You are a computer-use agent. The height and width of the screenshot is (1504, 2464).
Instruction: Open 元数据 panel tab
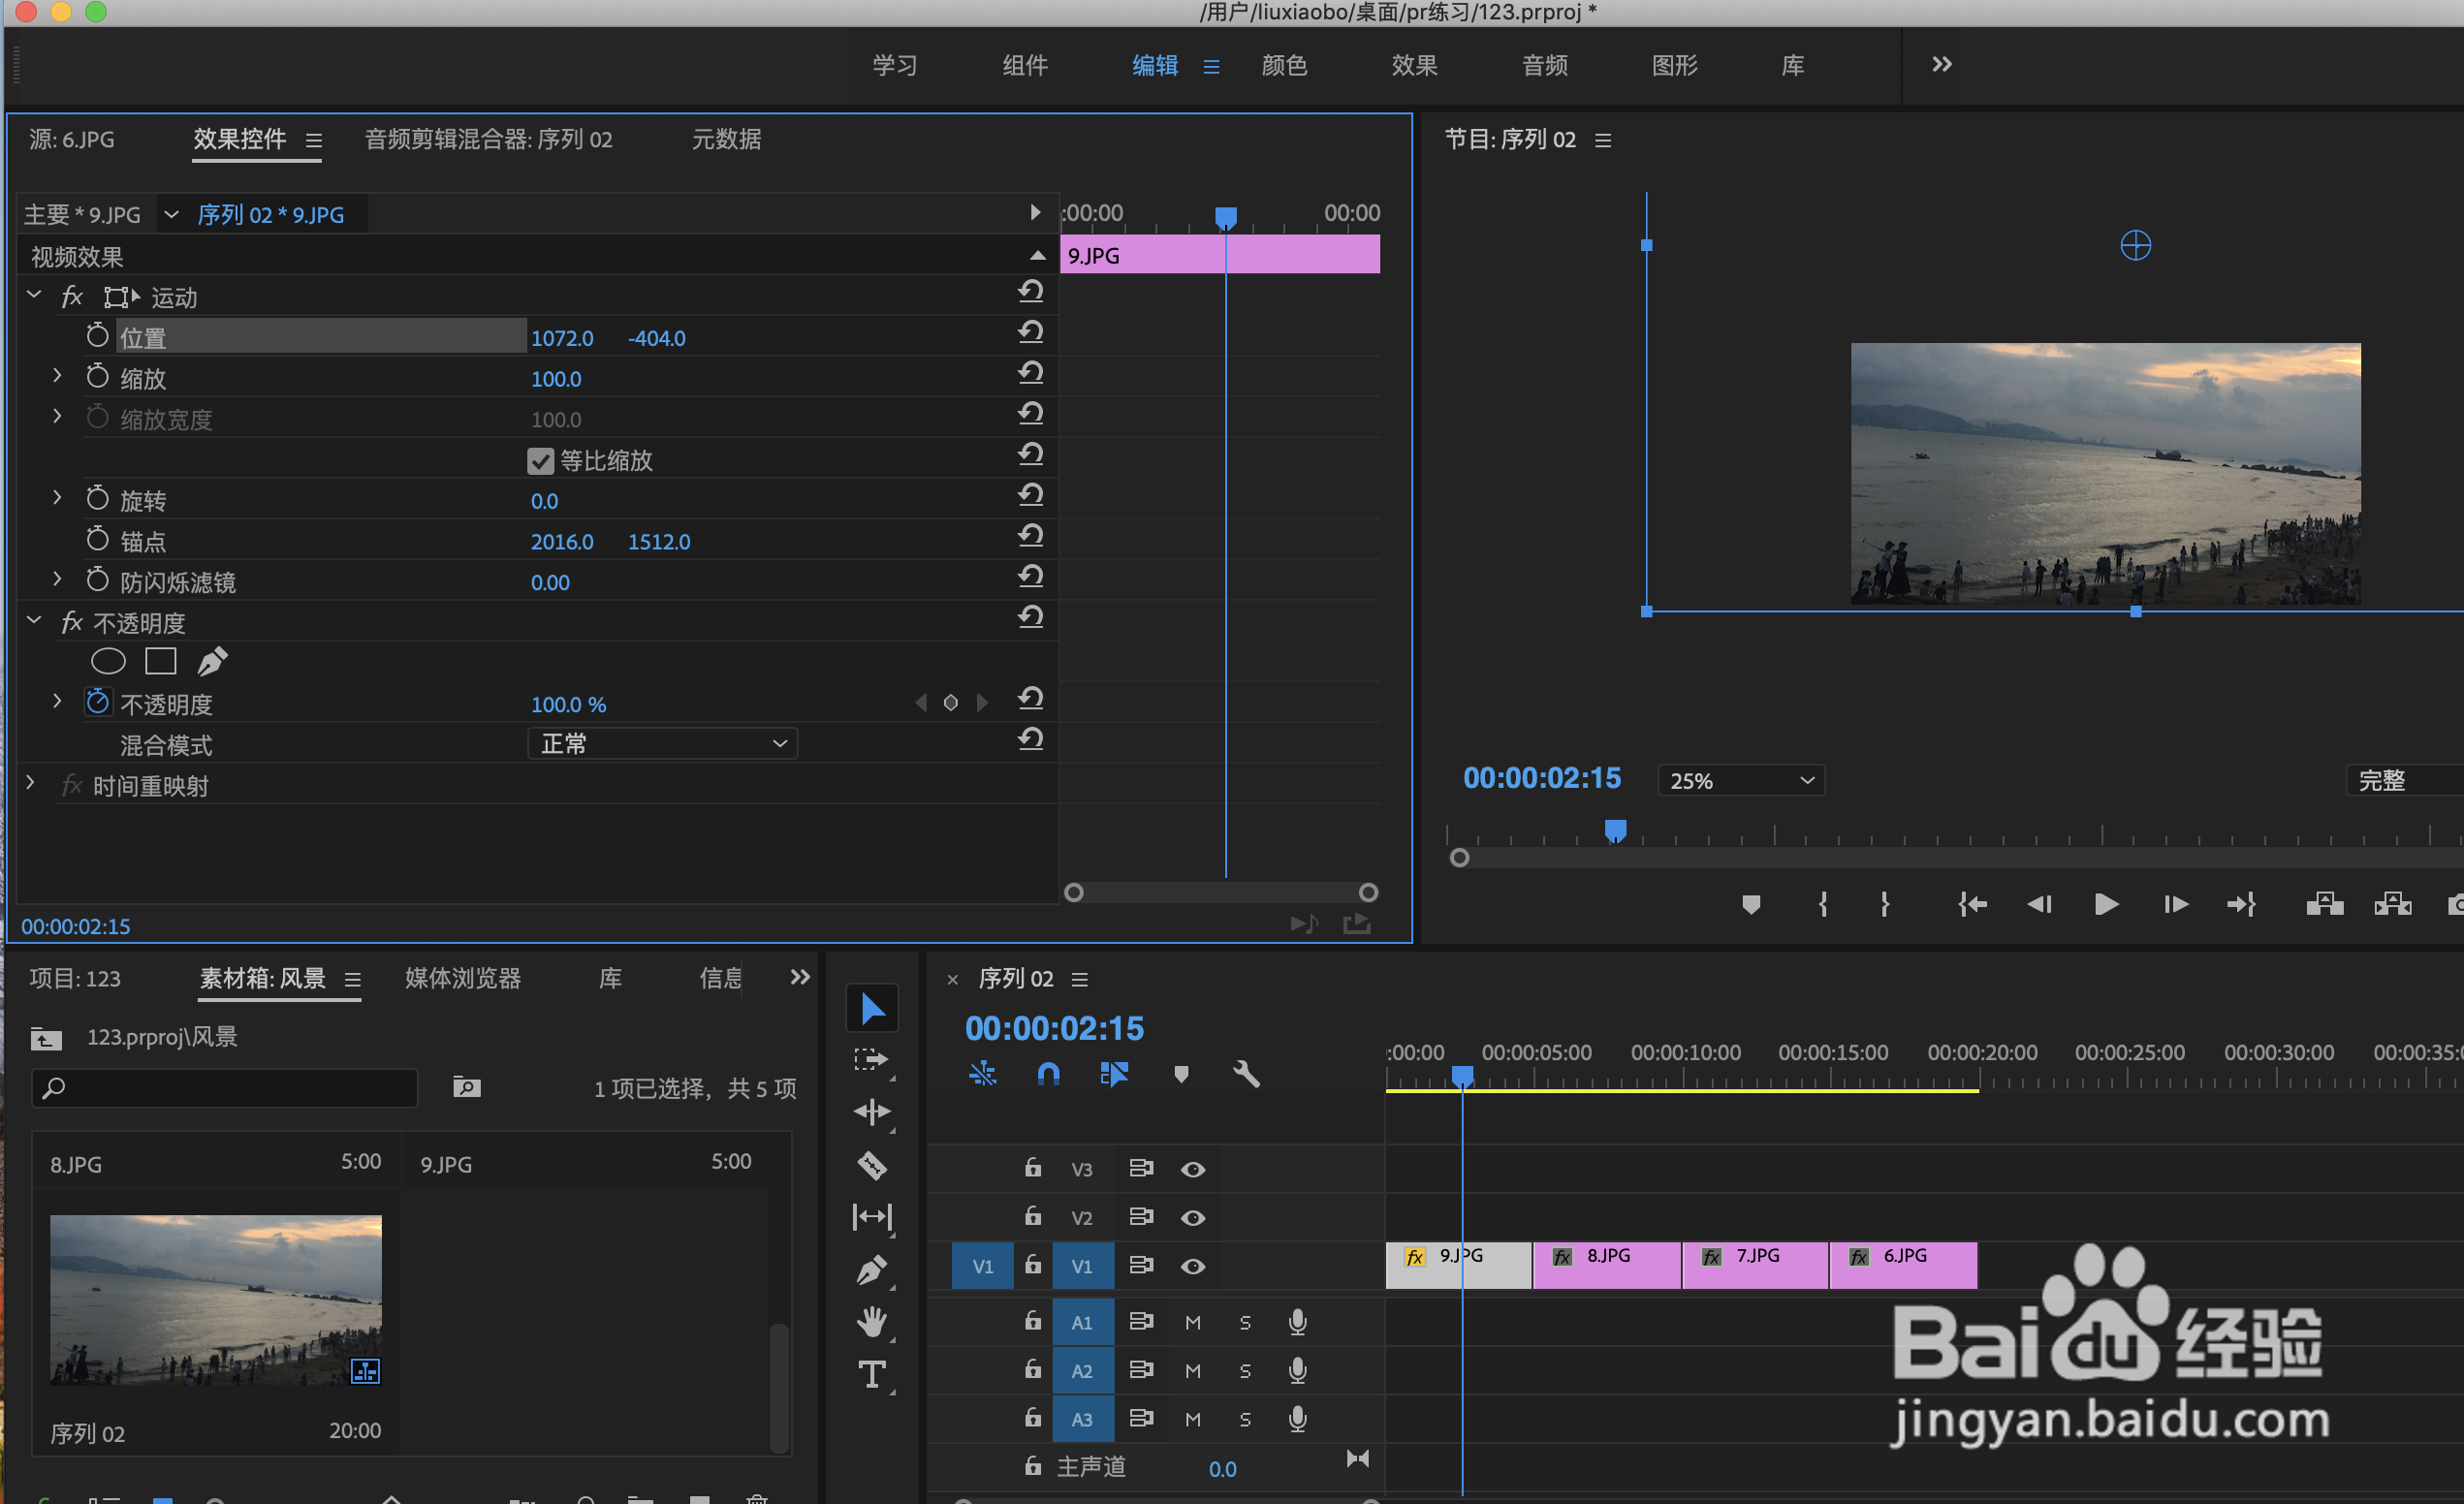coord(726,139)
